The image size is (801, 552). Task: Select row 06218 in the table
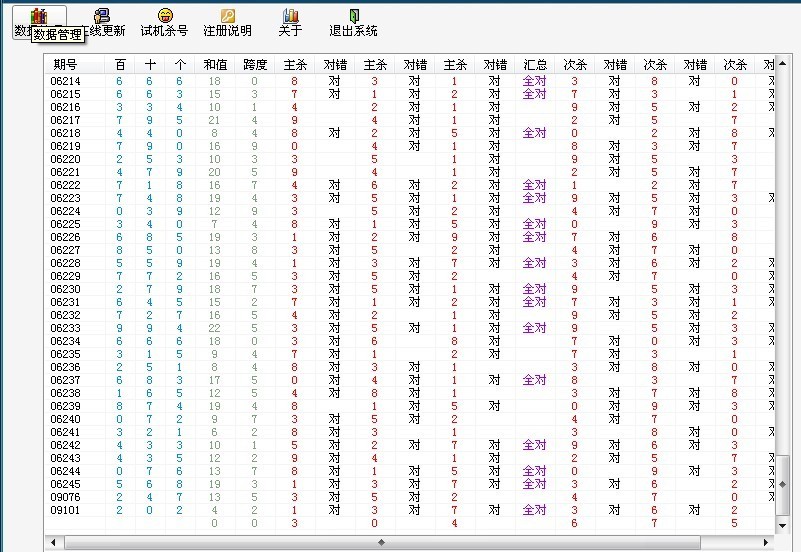[x=410, y=133]
